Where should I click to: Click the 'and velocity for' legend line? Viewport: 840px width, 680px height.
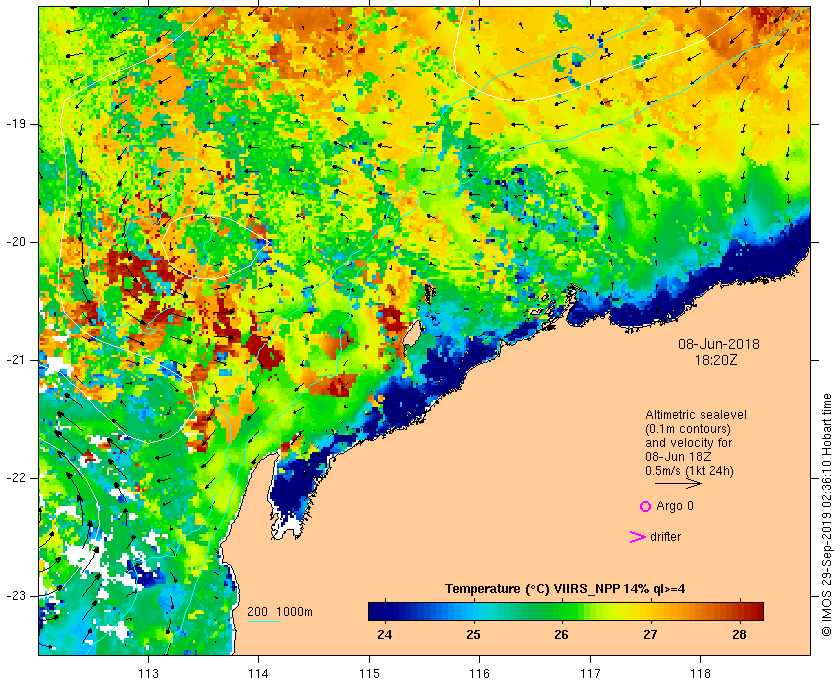coord(688,443)
